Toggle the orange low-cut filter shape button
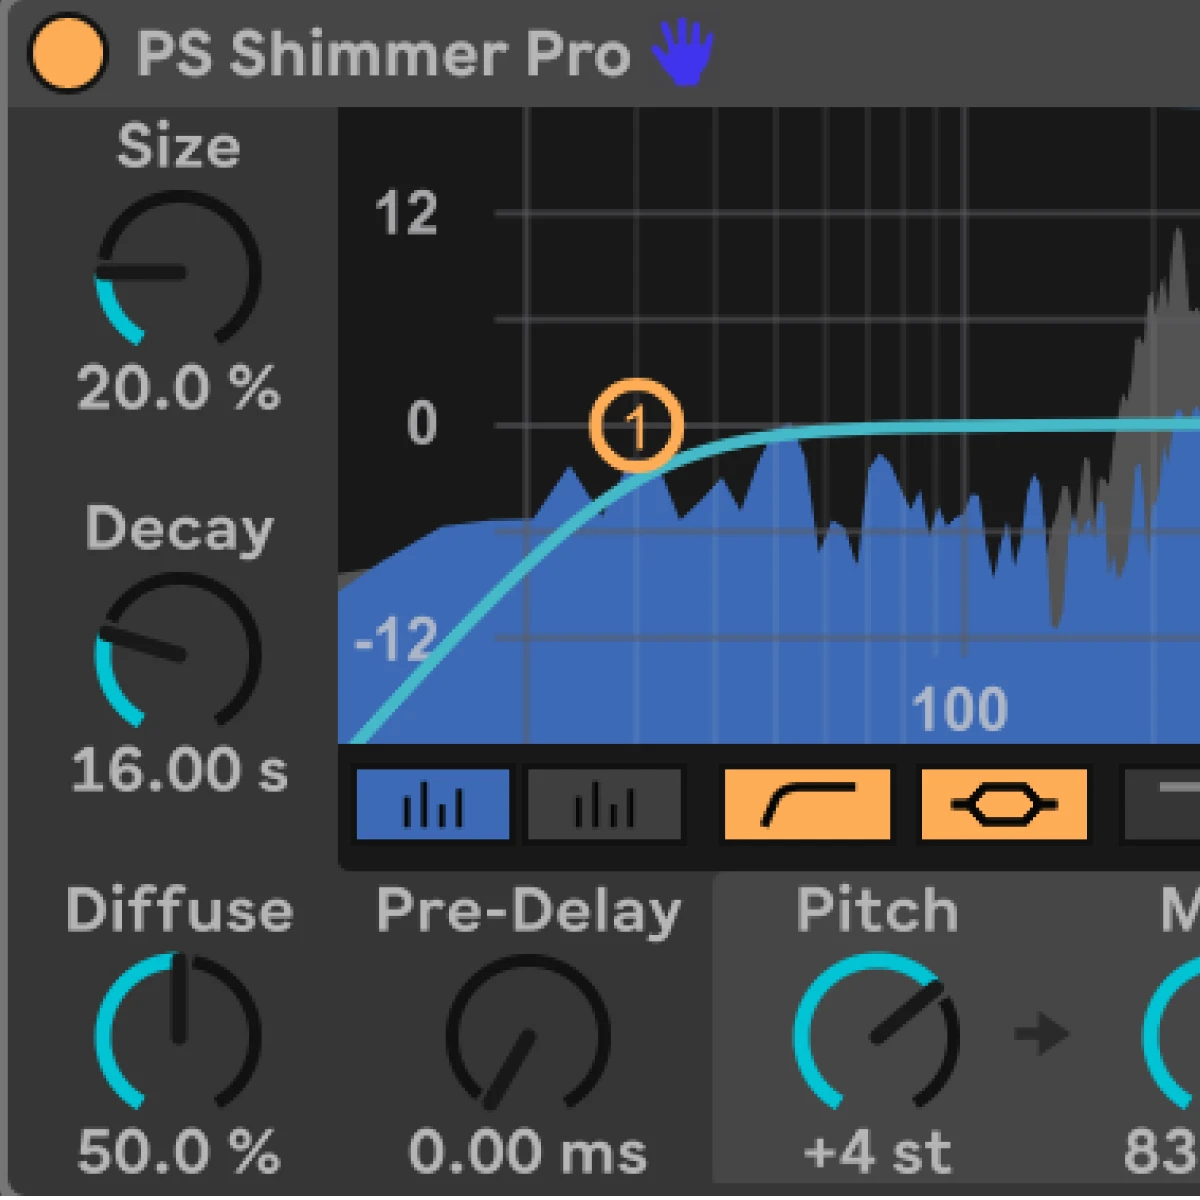Viewport: 1200px width, 1200px height. tap(807, 805)
